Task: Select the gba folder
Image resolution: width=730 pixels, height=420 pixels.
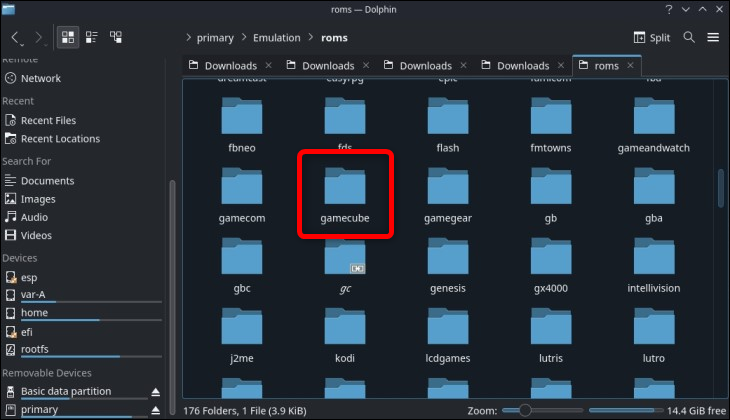Action: coord(654,195)
